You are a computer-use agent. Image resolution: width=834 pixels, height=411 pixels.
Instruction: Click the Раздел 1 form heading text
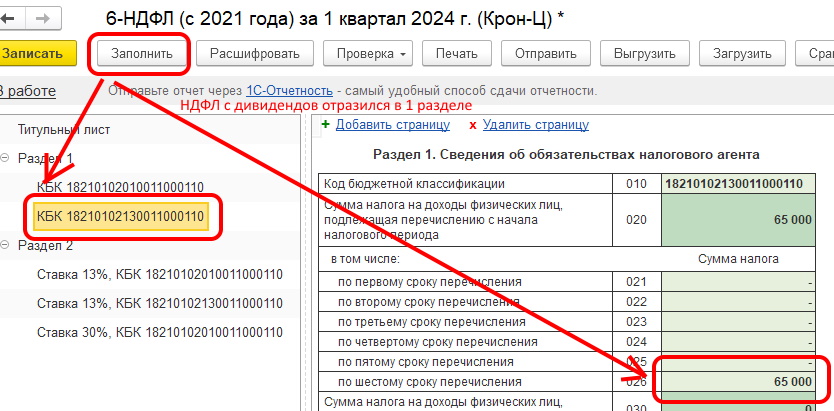(566, 155)
